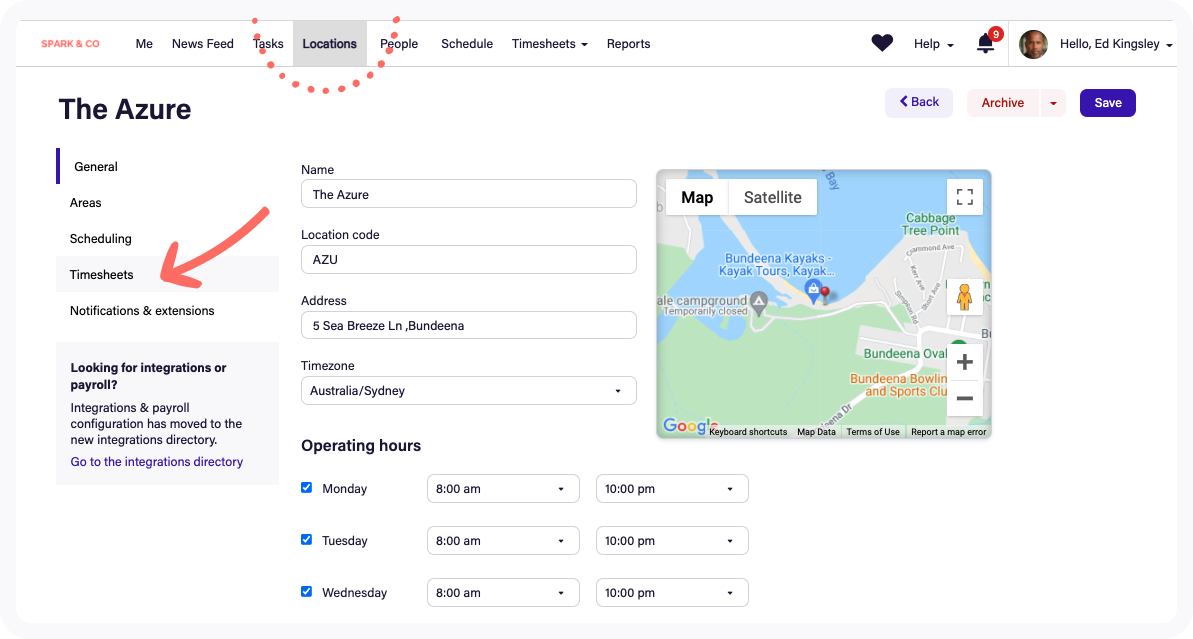The image size is (1193, 639).
Task: Open the Timesheets sidebar section
Action: tap(102, 275)
